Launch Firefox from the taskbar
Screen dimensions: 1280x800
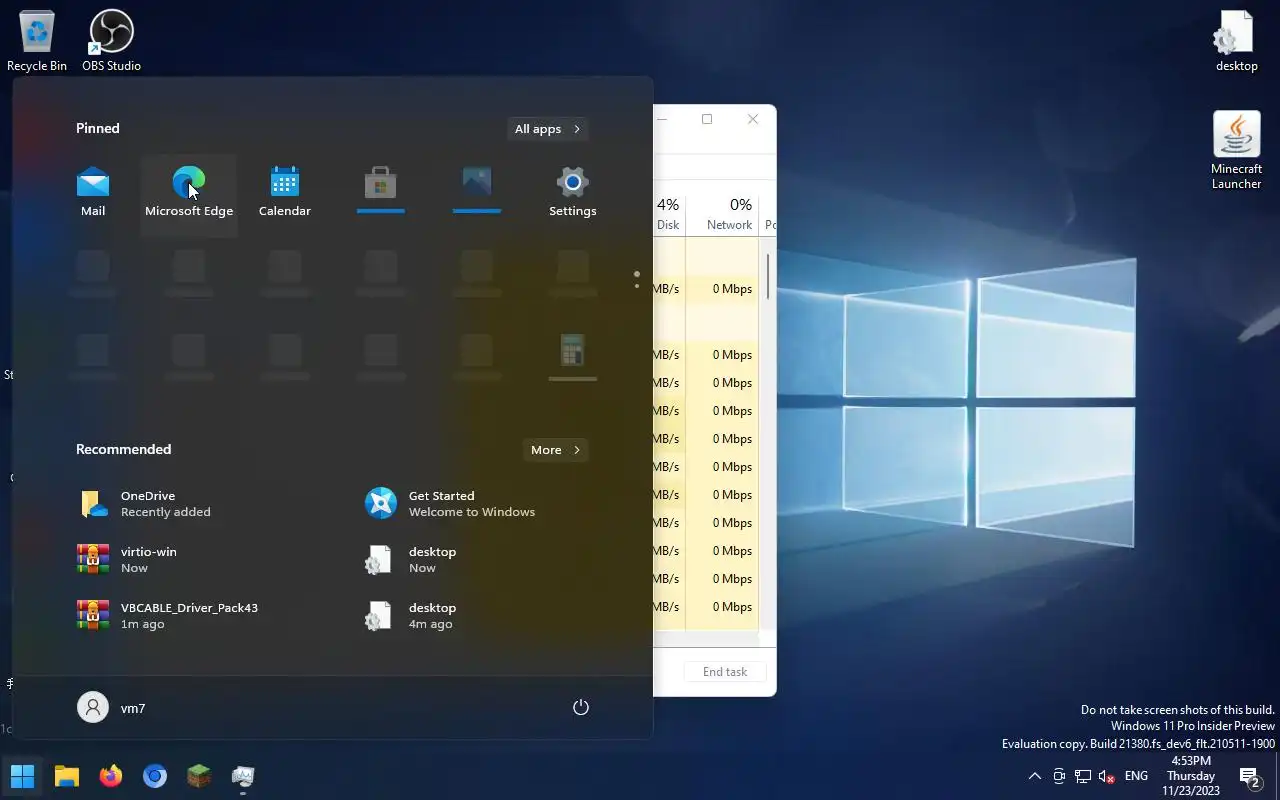tap(111, 776)
